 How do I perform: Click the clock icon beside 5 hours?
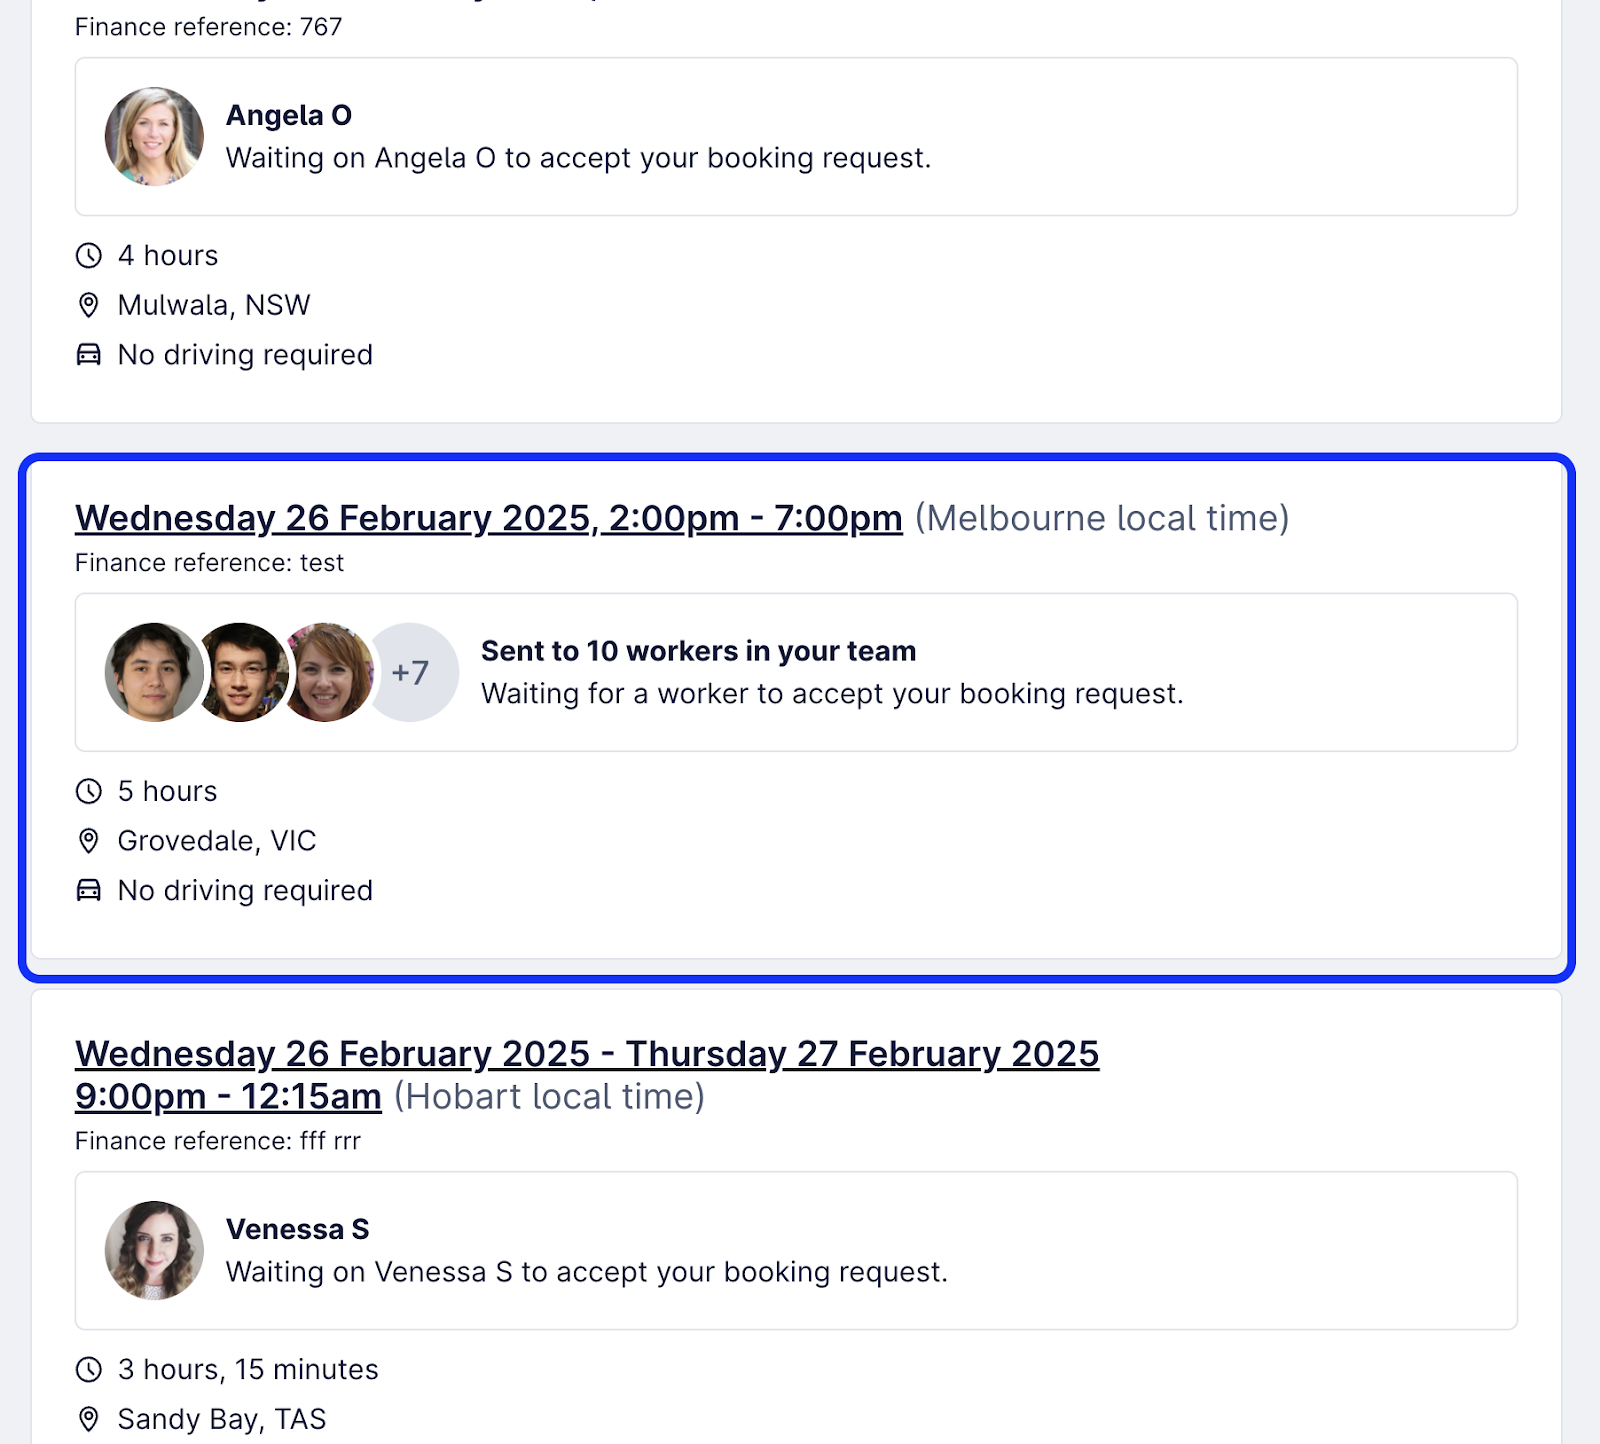(89, 792)
